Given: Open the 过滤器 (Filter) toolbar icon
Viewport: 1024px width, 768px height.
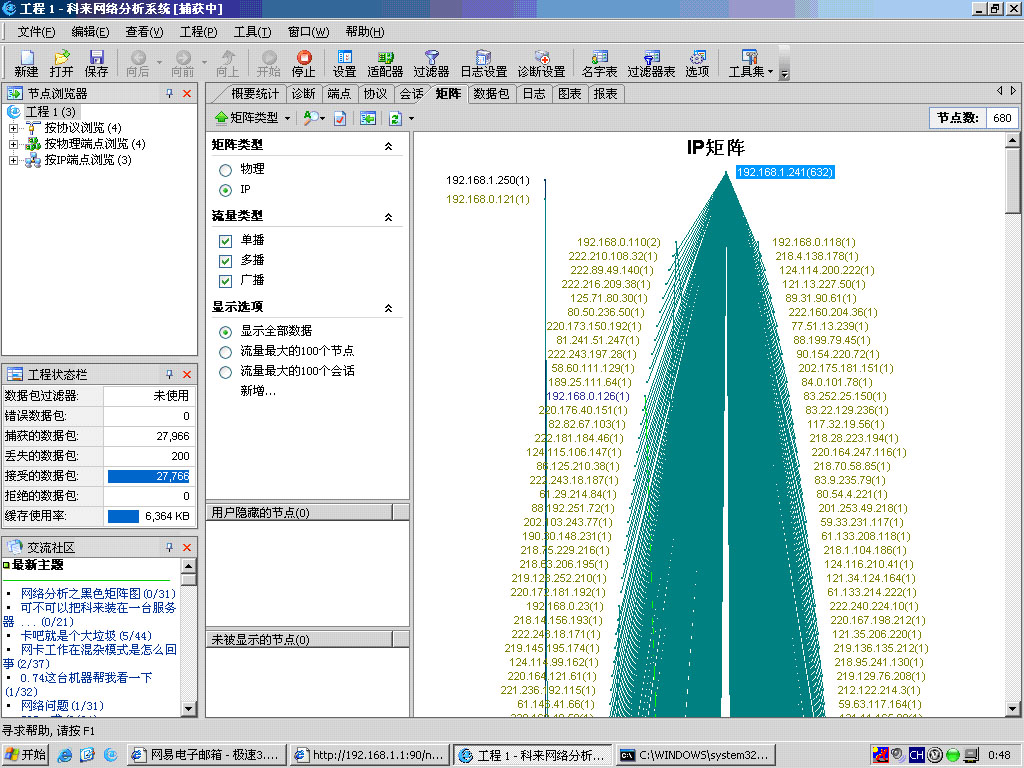Looking at the screenshot, I should (x=431, y=63).
